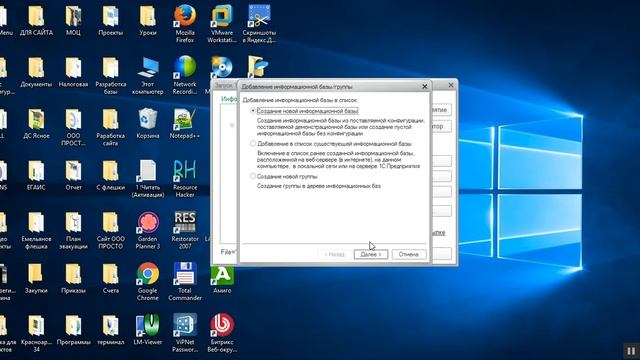Viewport: 640px width, 360px height.
Task: Open the План эвакуации folder
Action: [x=73, y=223]
